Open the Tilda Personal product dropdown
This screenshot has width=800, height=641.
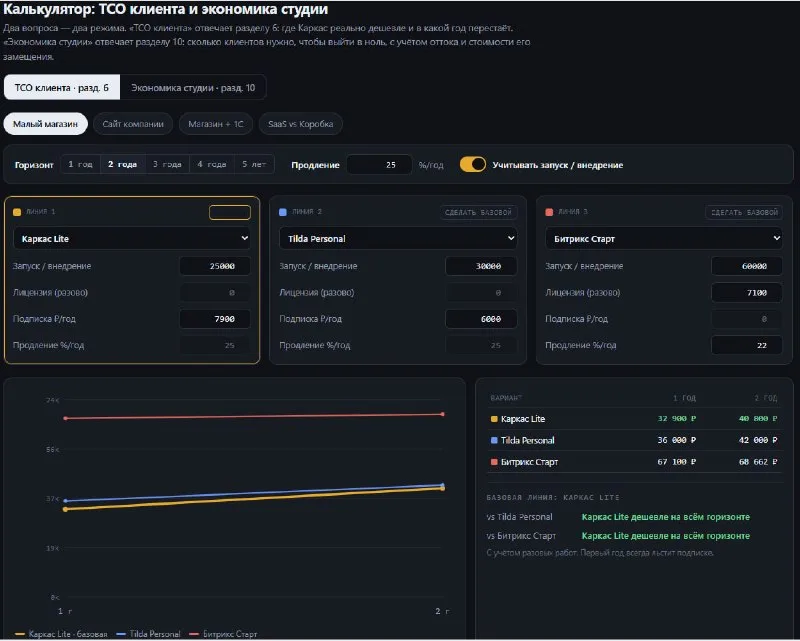(398, 238)
